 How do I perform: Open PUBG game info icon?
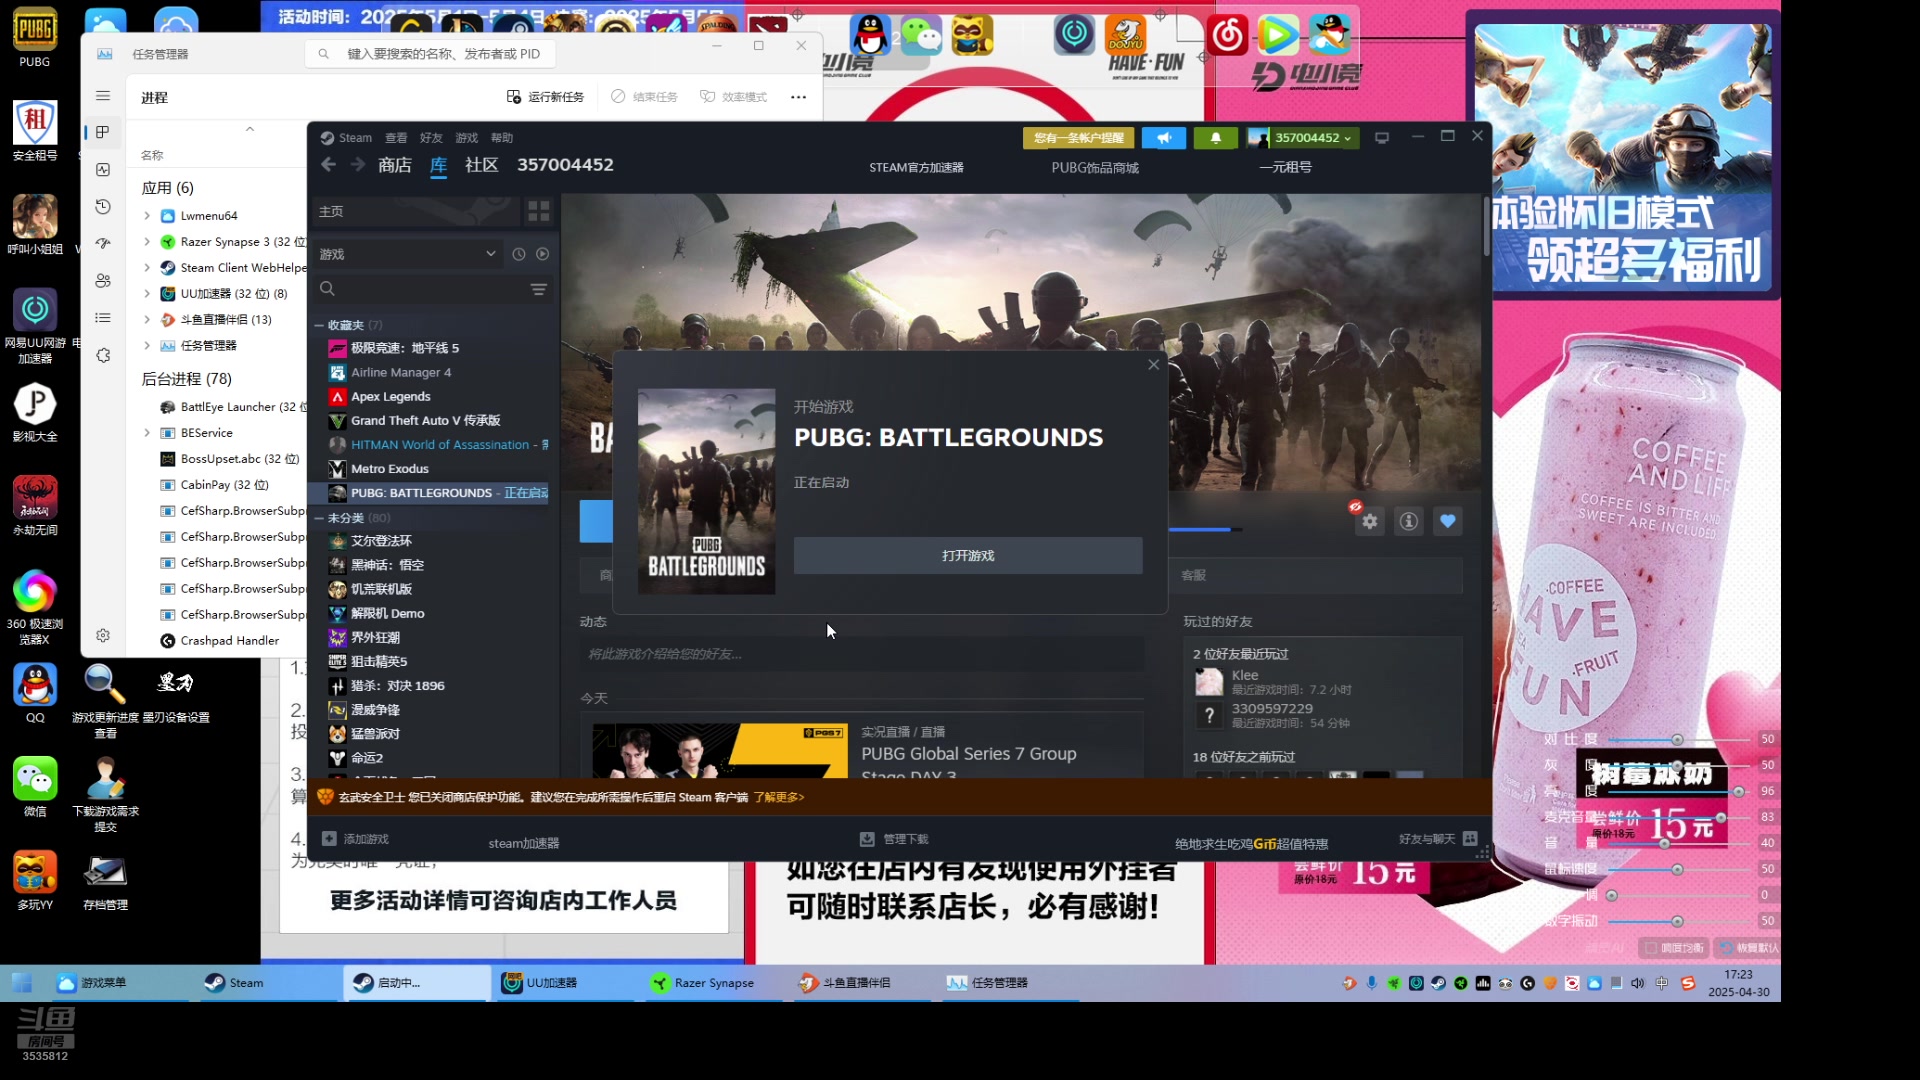[1409, 521]
